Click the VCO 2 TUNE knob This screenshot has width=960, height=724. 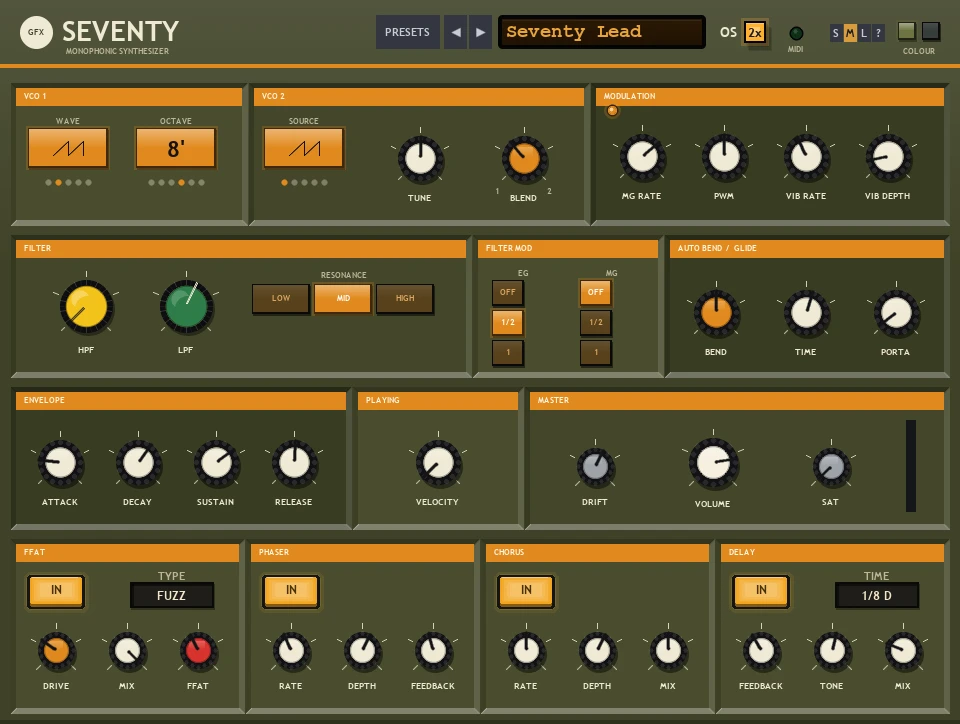pos(421,159)
